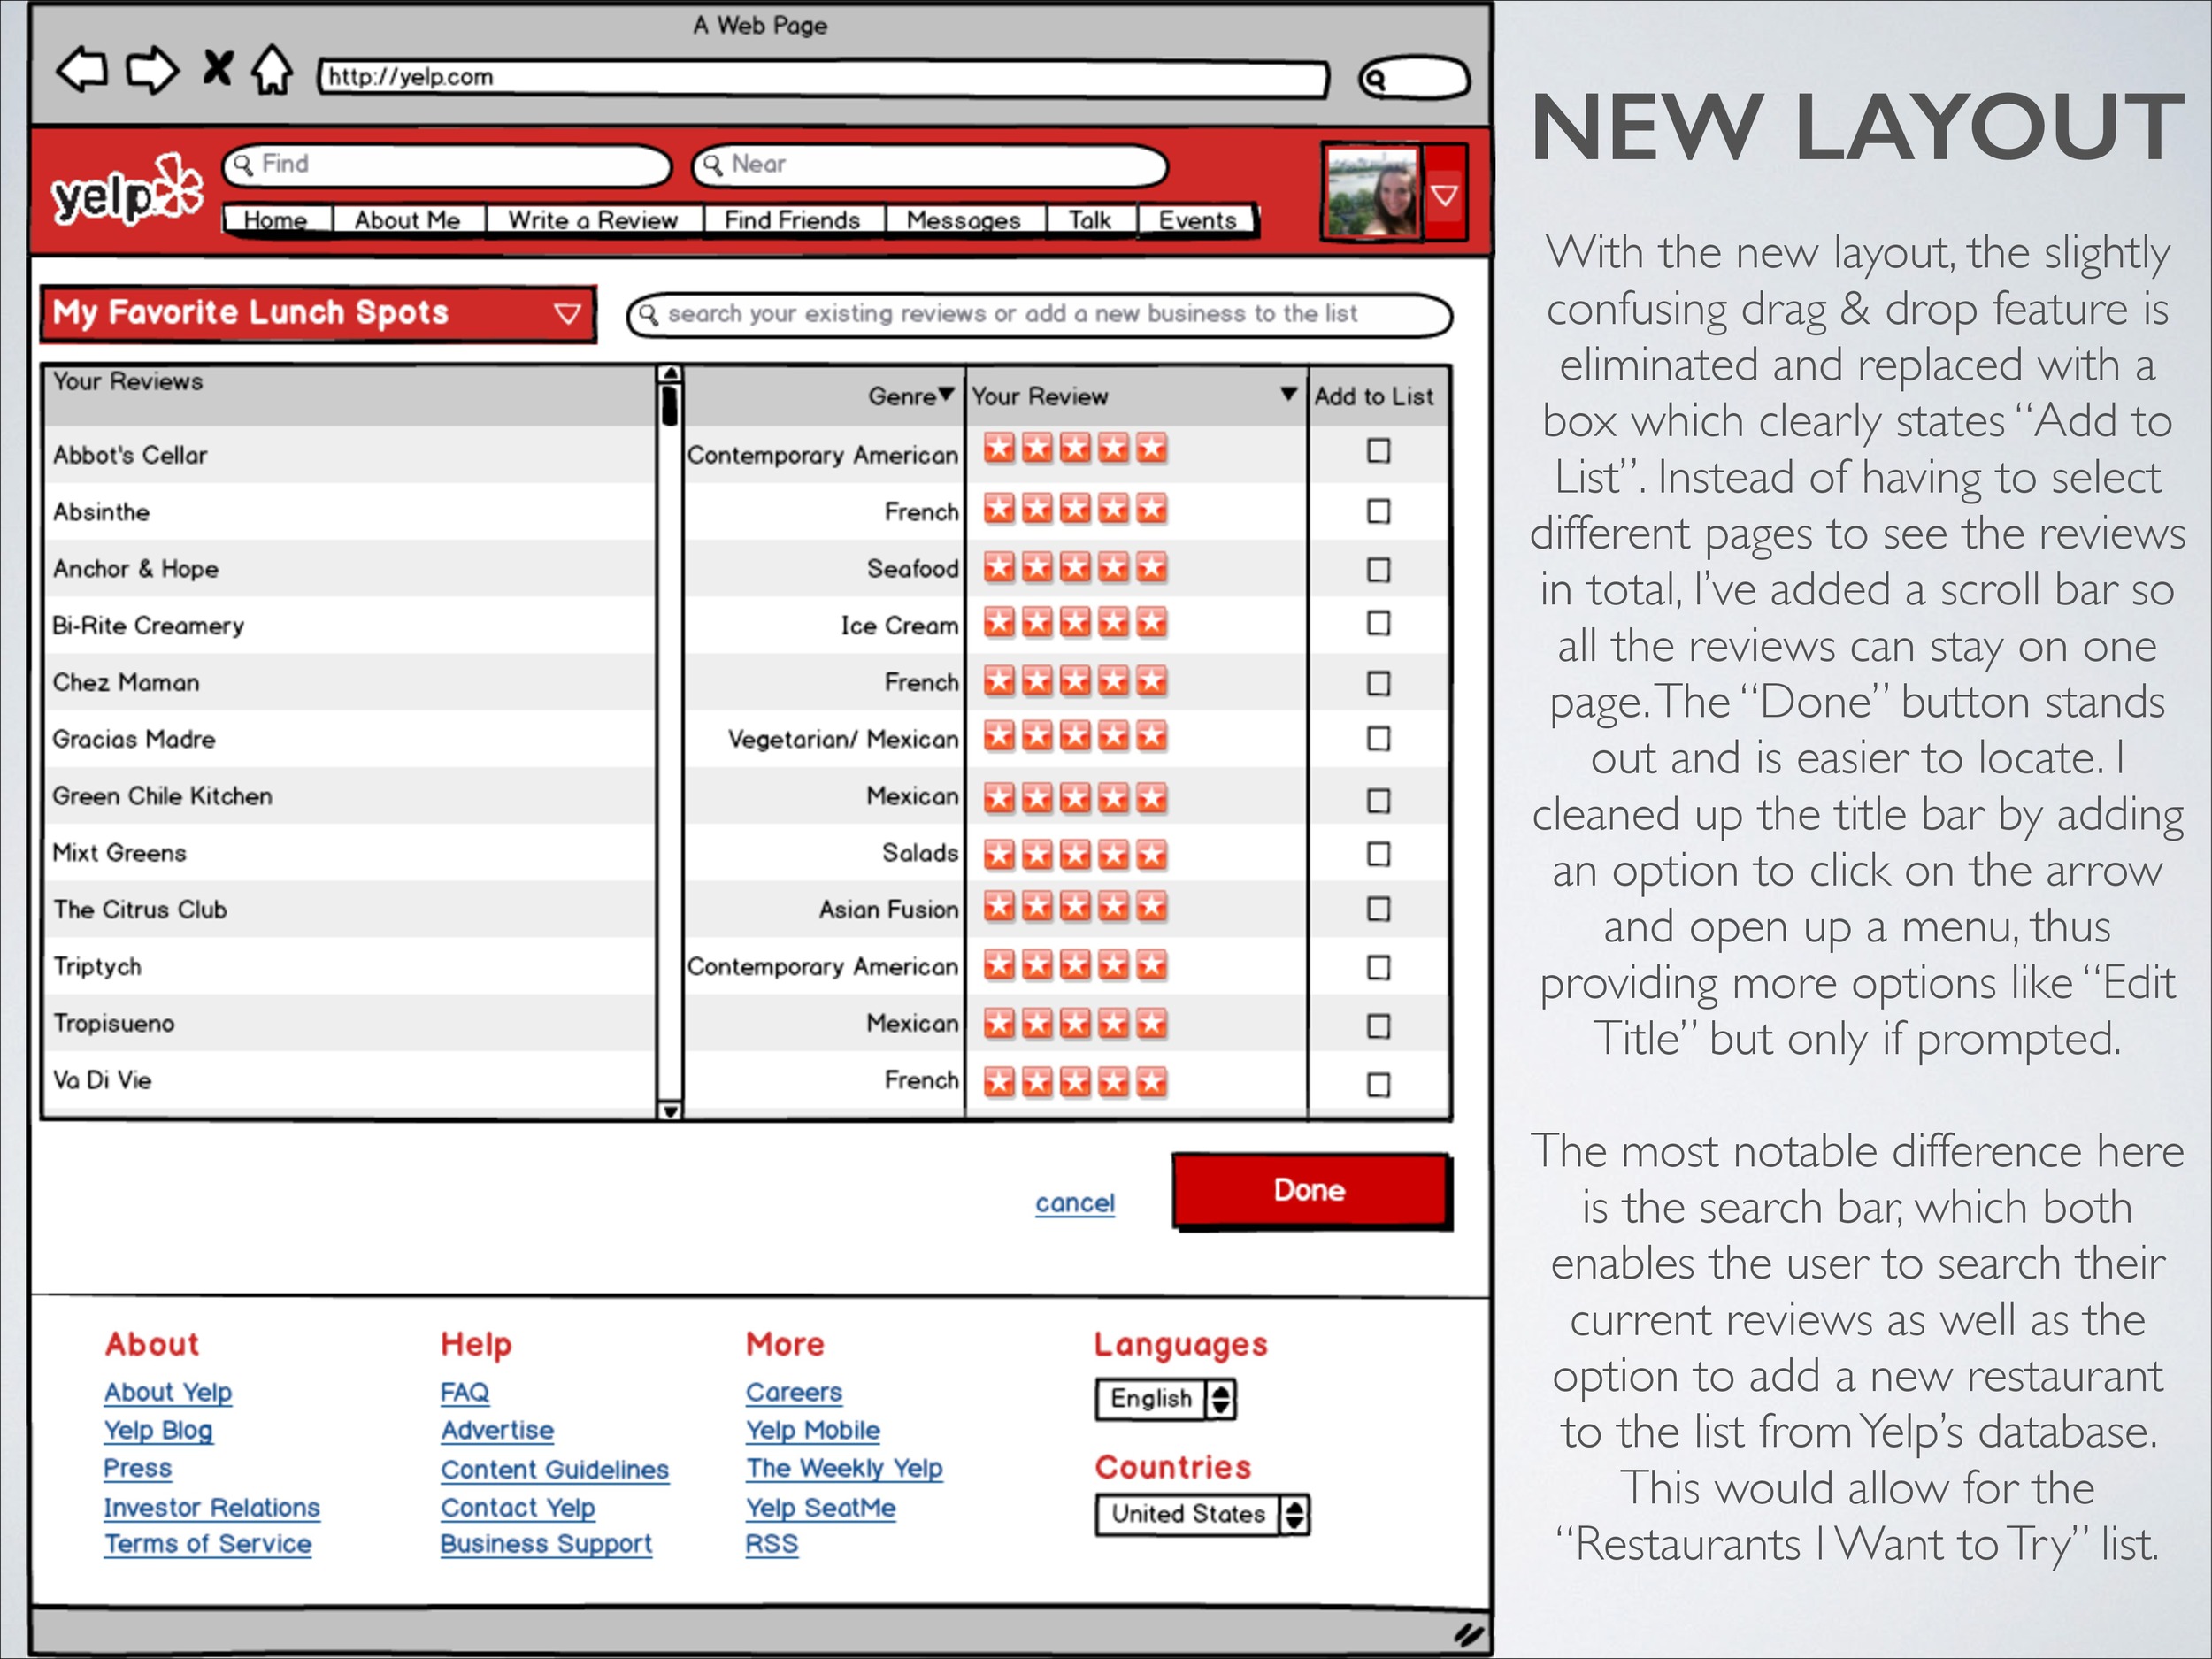
Task: Check Add to List for Absinthe
Action: click(1378, 511)
